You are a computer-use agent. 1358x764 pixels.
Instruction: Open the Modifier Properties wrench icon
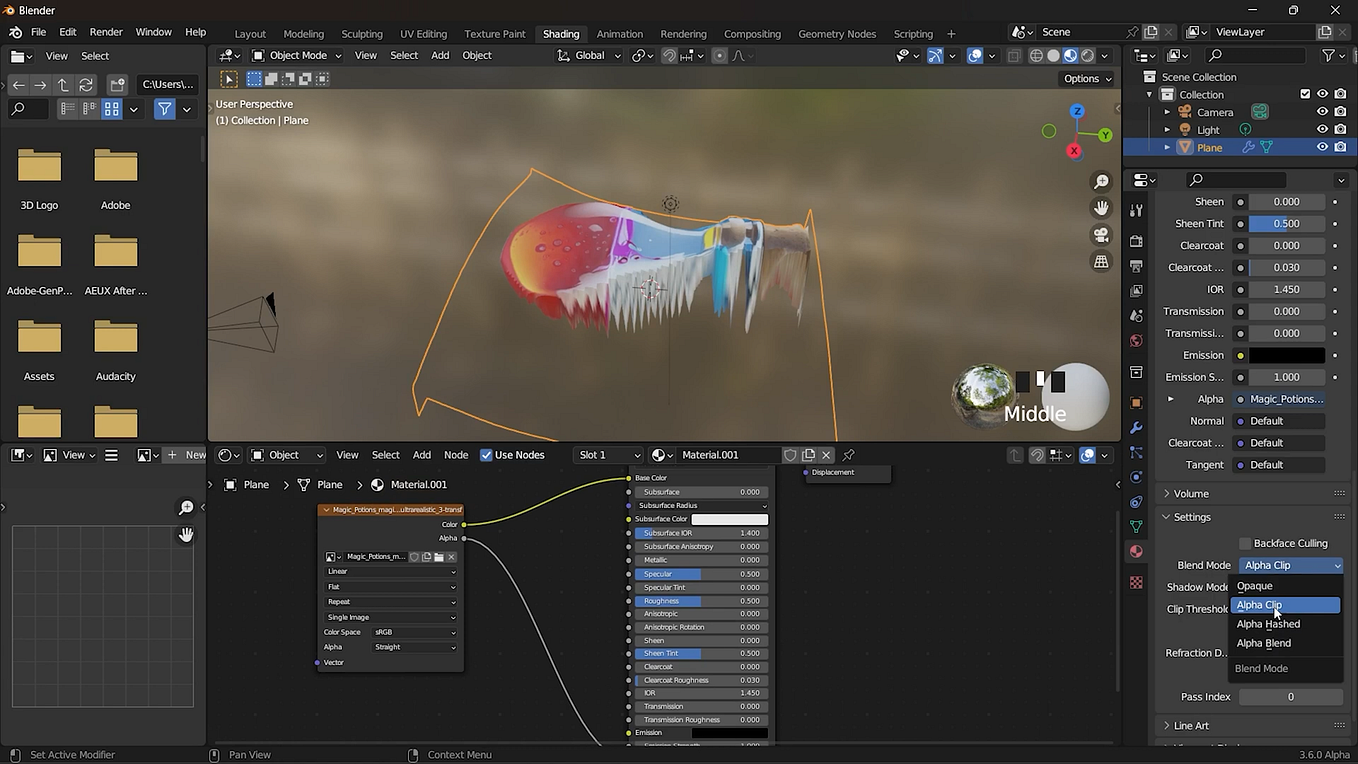(1136, 424)
